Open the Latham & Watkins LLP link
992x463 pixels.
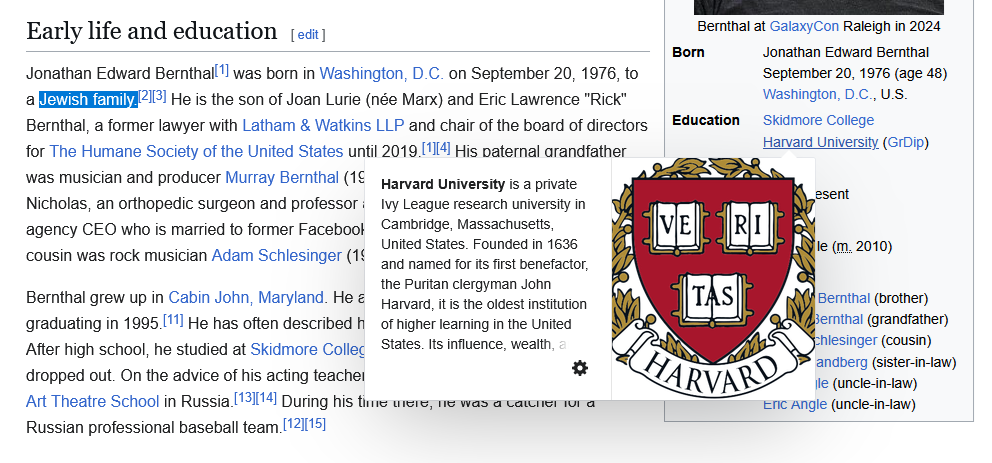point(323,125)
